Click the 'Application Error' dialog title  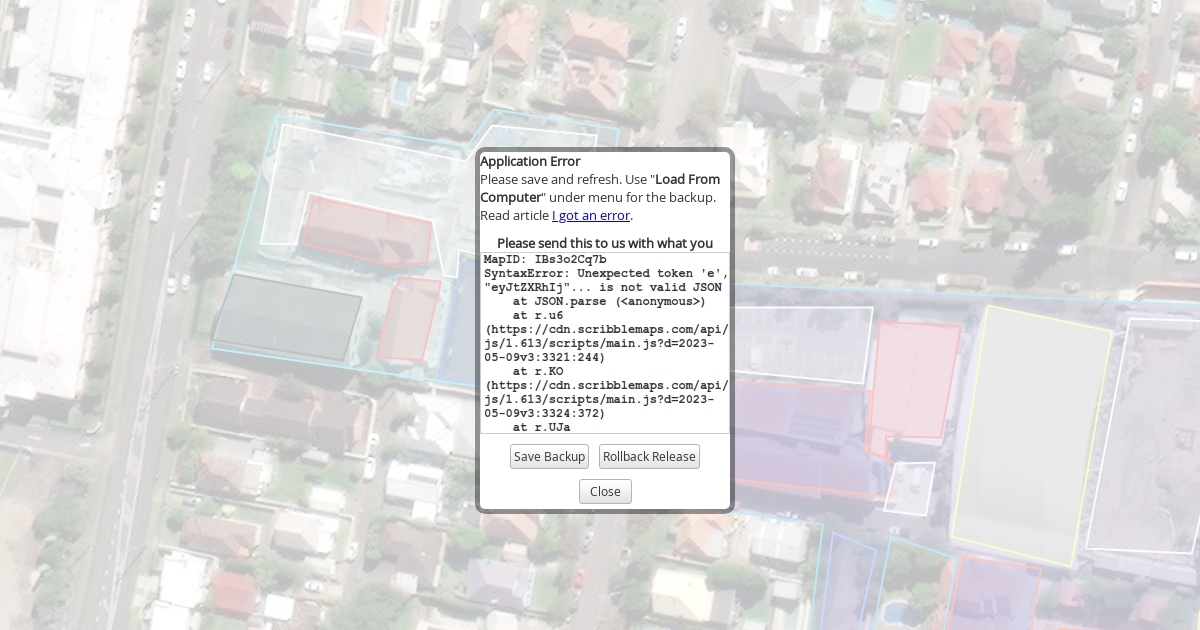(530, 161)
